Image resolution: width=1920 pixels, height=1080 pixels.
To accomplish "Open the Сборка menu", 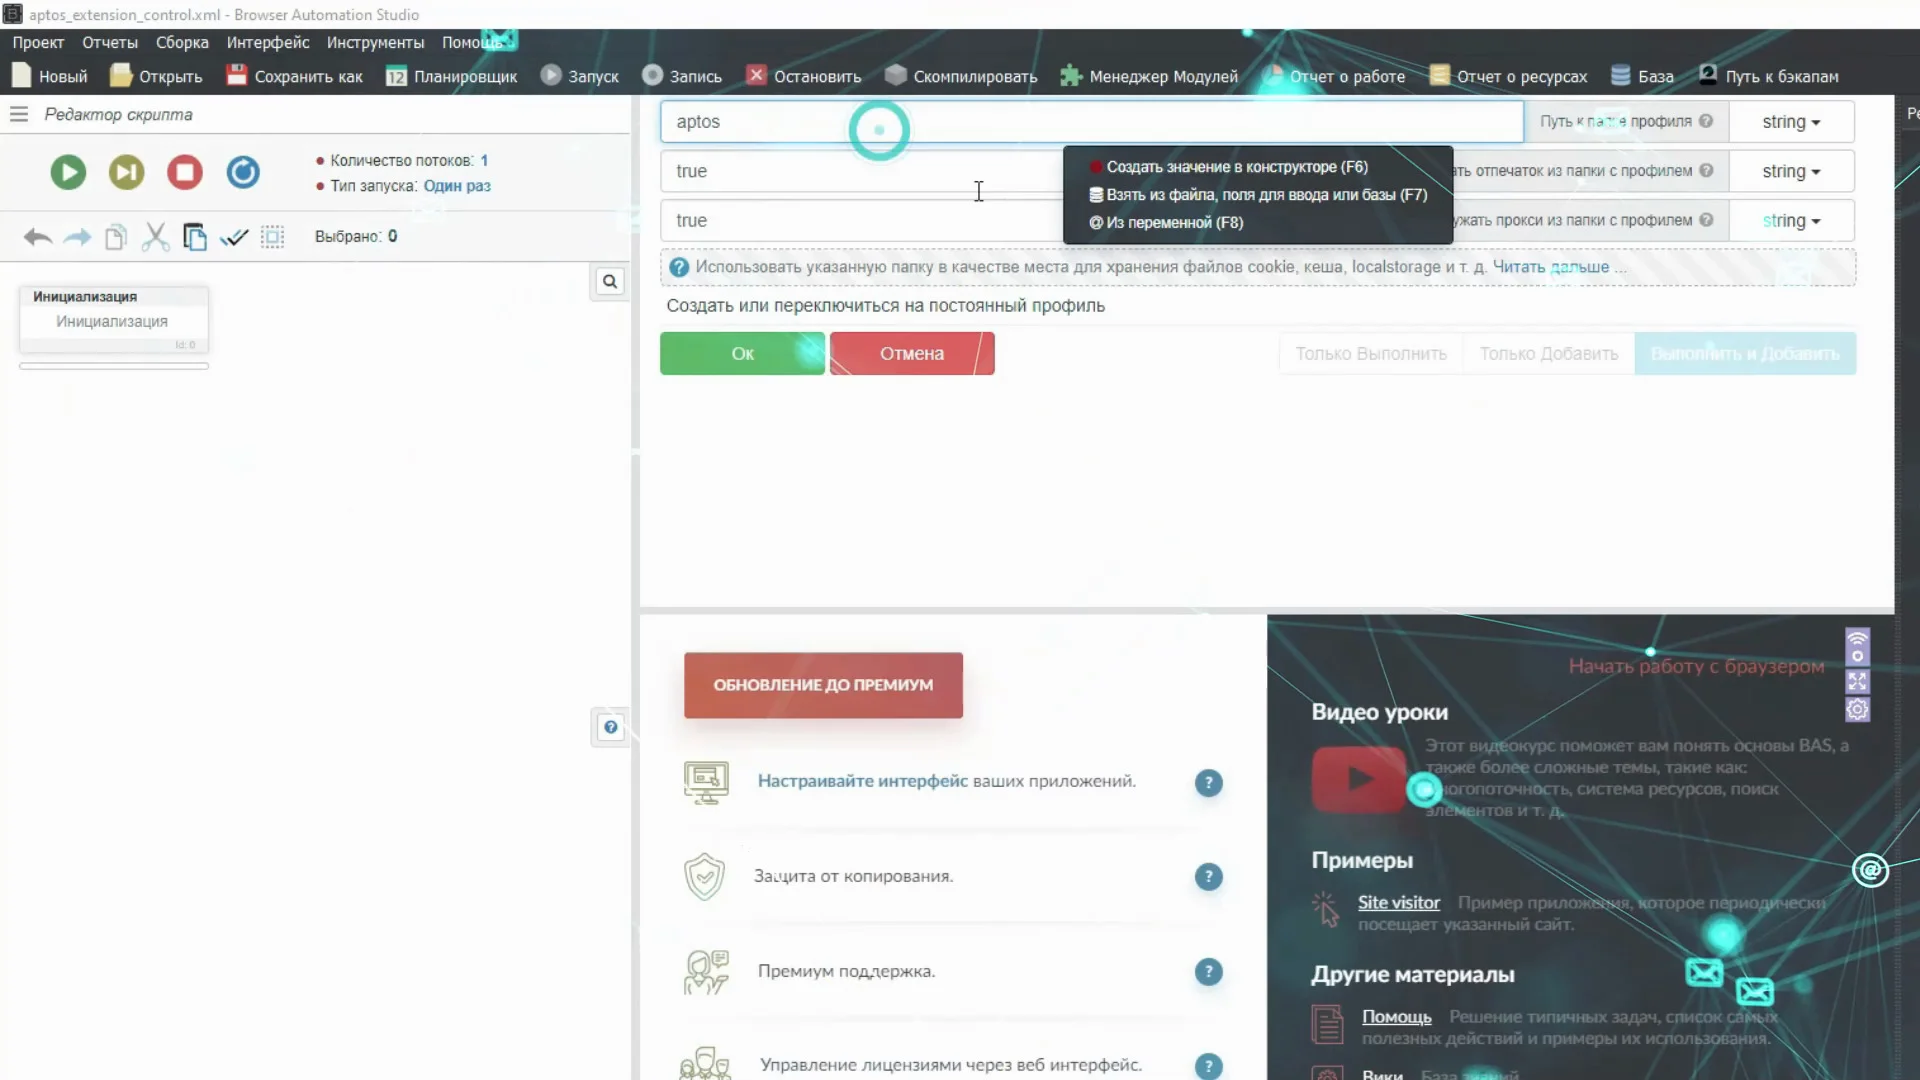I will (x=182, y=42).
